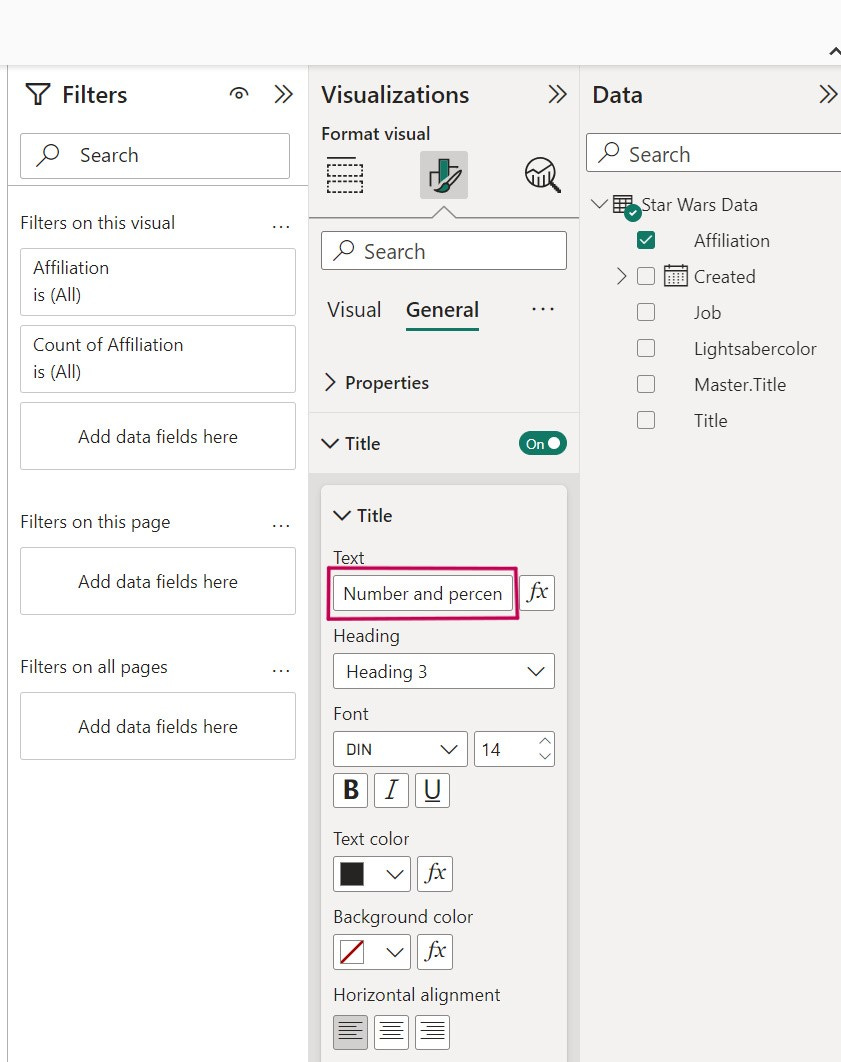Click Add data fields here for all pages
Screen dimensions: 841x1062
pos(158,726)
